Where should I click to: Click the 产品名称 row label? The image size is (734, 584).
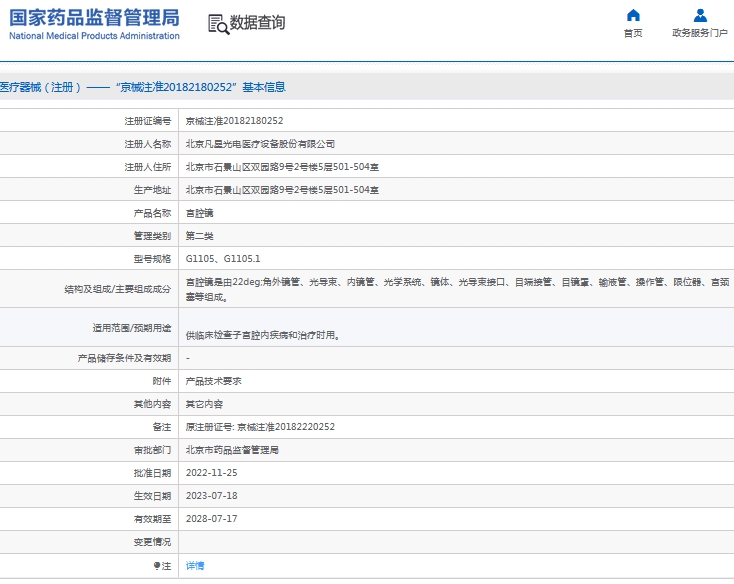click(x=153, y=213)
